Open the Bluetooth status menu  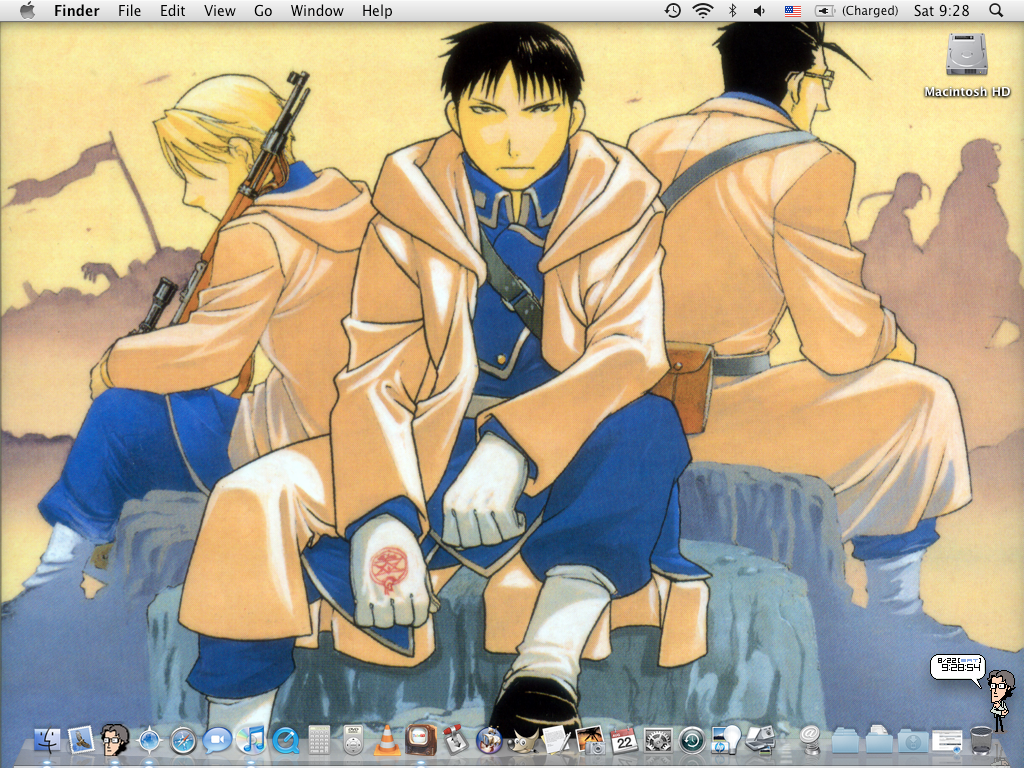click(x=733, y=10)
